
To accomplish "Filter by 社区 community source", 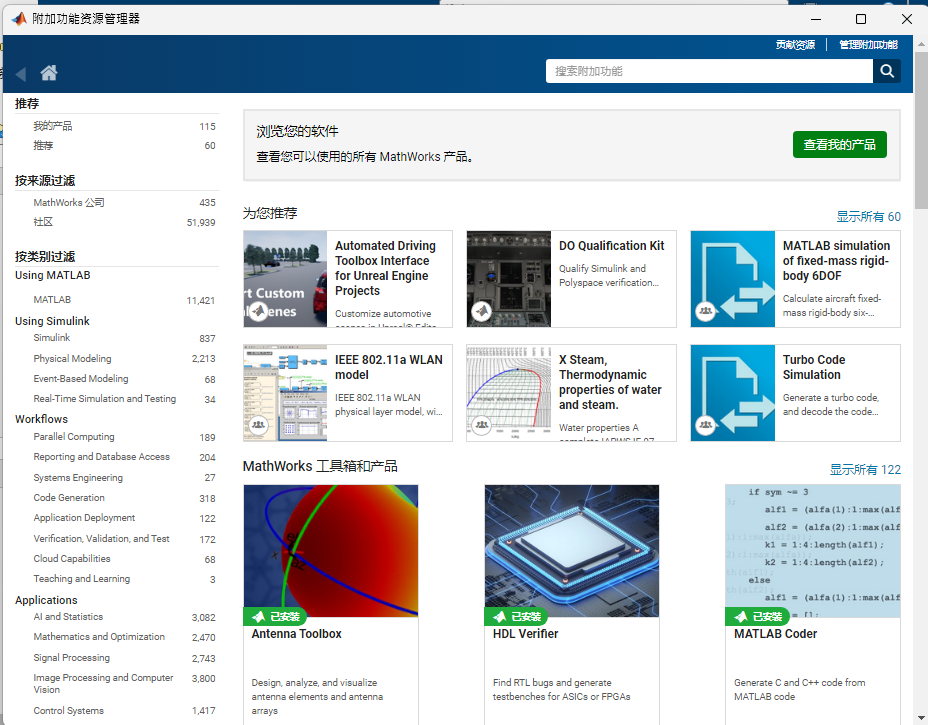I will (x=43, y=222).
